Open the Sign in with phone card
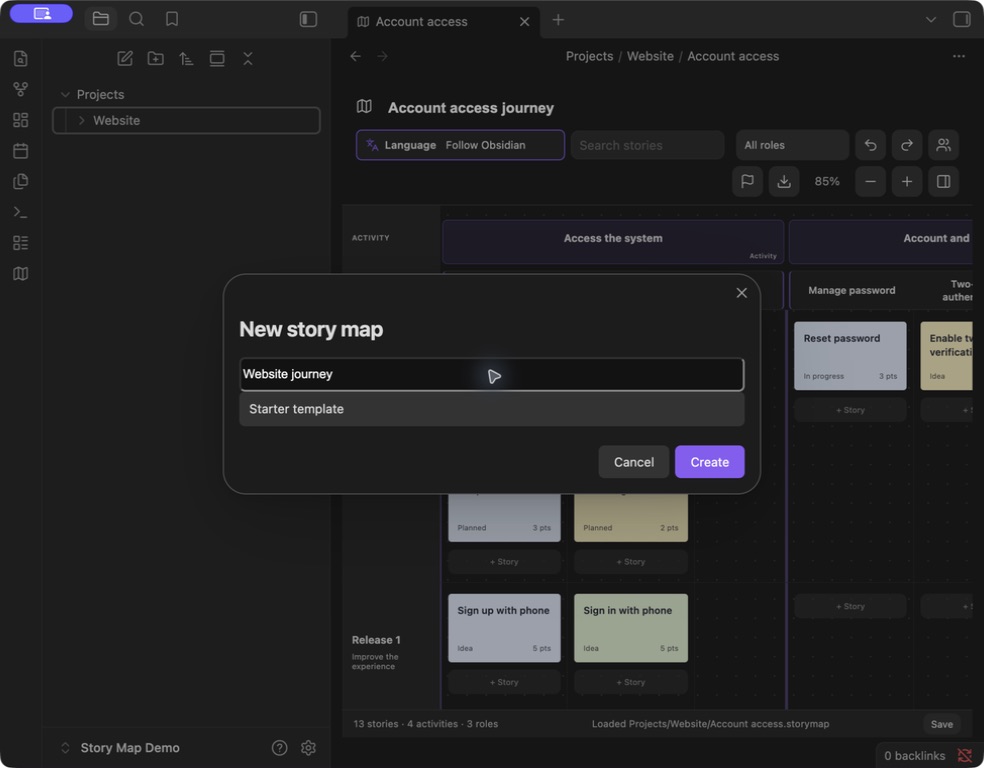 pyautogui.click(x=631, y=628)
